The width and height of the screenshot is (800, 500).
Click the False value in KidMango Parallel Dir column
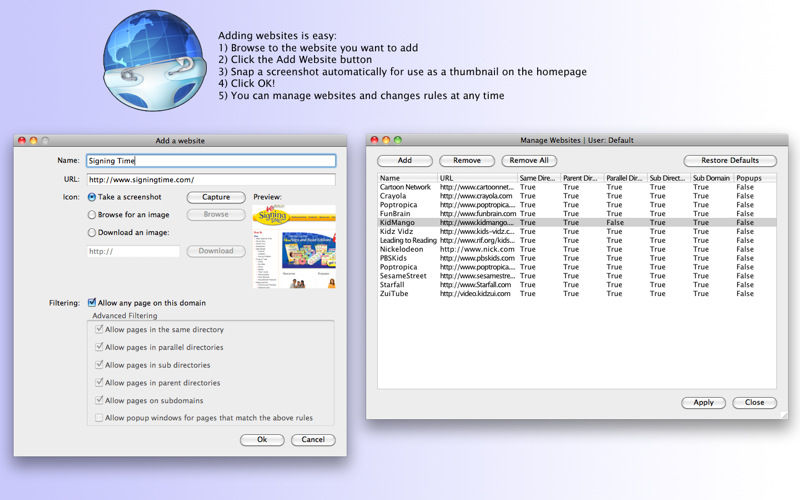(x=615, y=222)
